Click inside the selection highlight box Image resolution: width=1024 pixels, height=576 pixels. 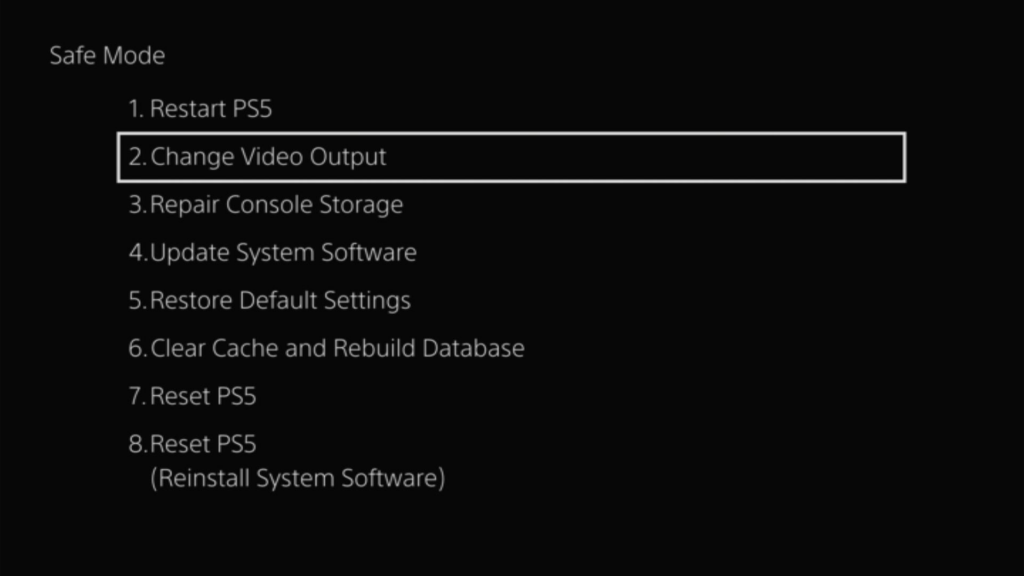click(510, 157)
